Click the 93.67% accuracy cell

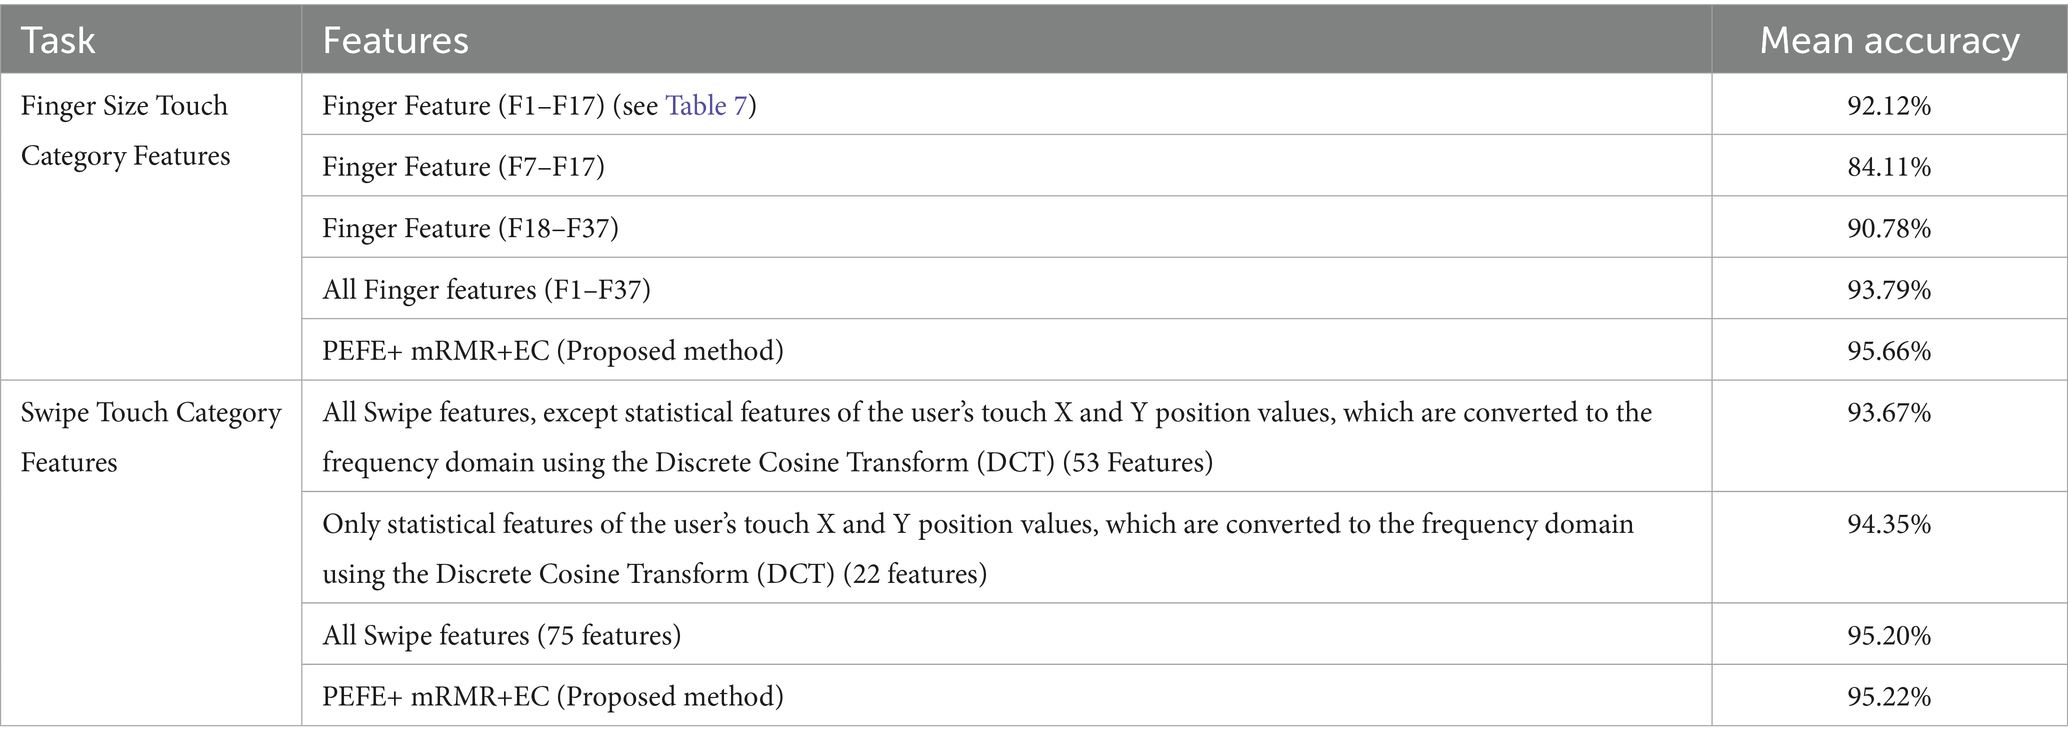click(x=1888, y=413)
